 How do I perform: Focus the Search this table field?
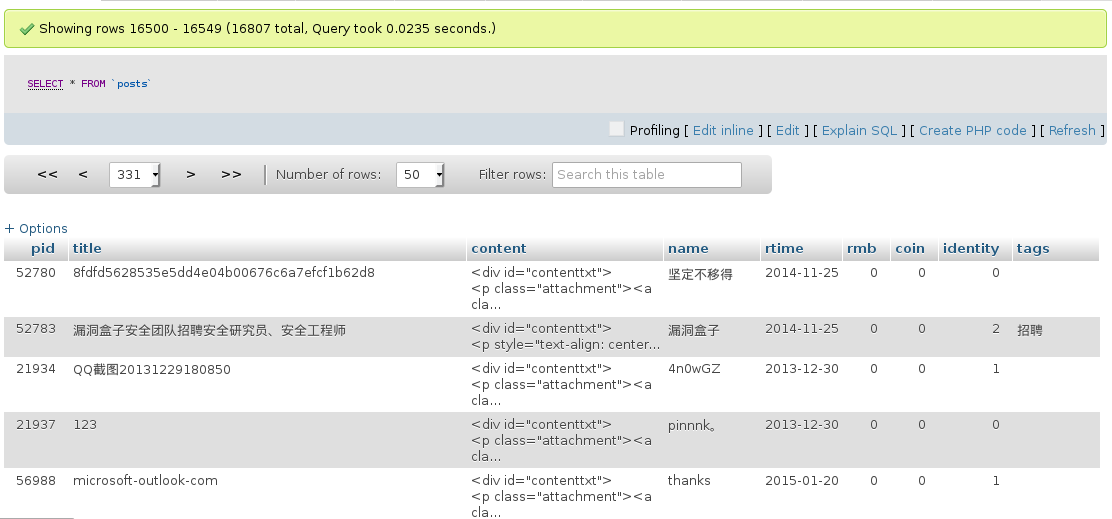tap(647, 174)
